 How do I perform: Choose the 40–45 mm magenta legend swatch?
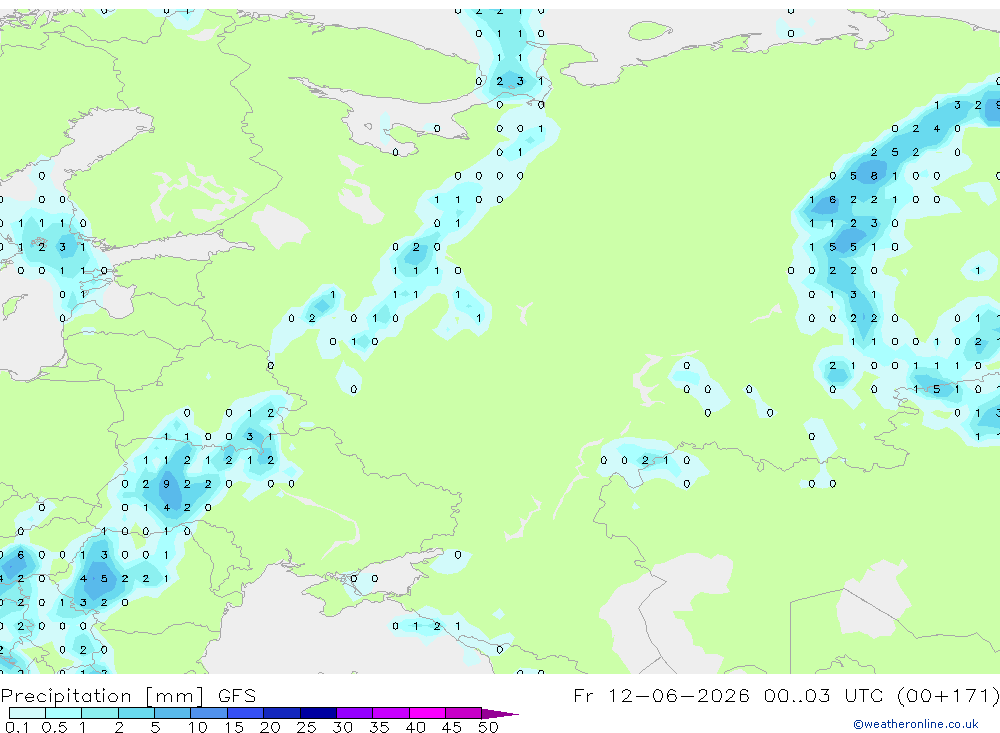[x=427, y=713]
